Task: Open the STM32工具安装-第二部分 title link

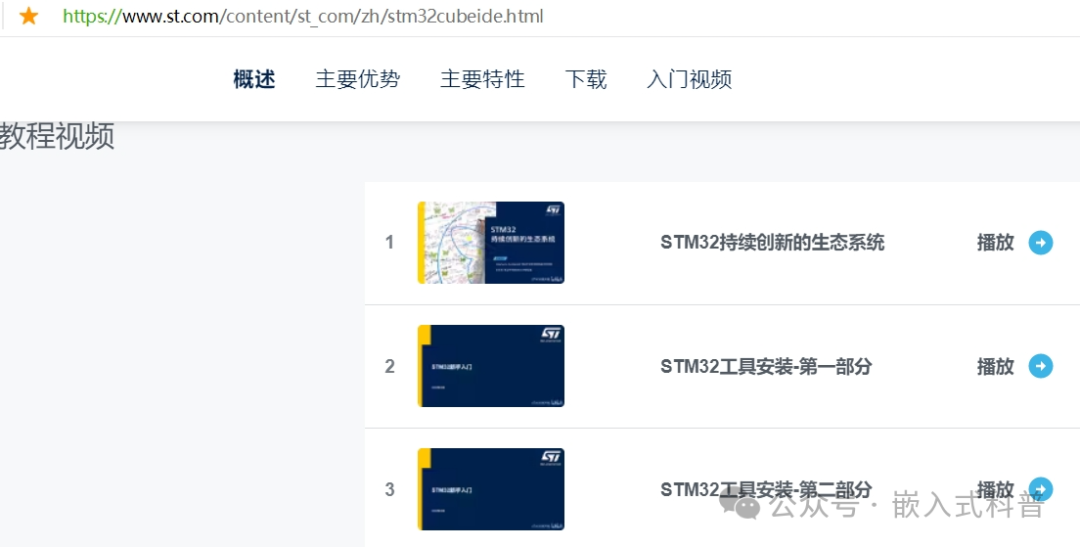Action: 766,489
